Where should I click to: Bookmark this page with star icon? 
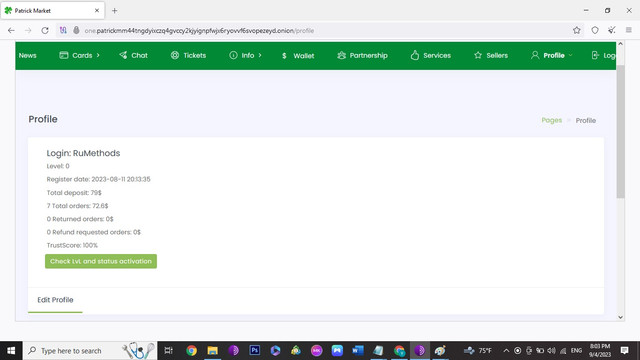(x=576, y=30)
